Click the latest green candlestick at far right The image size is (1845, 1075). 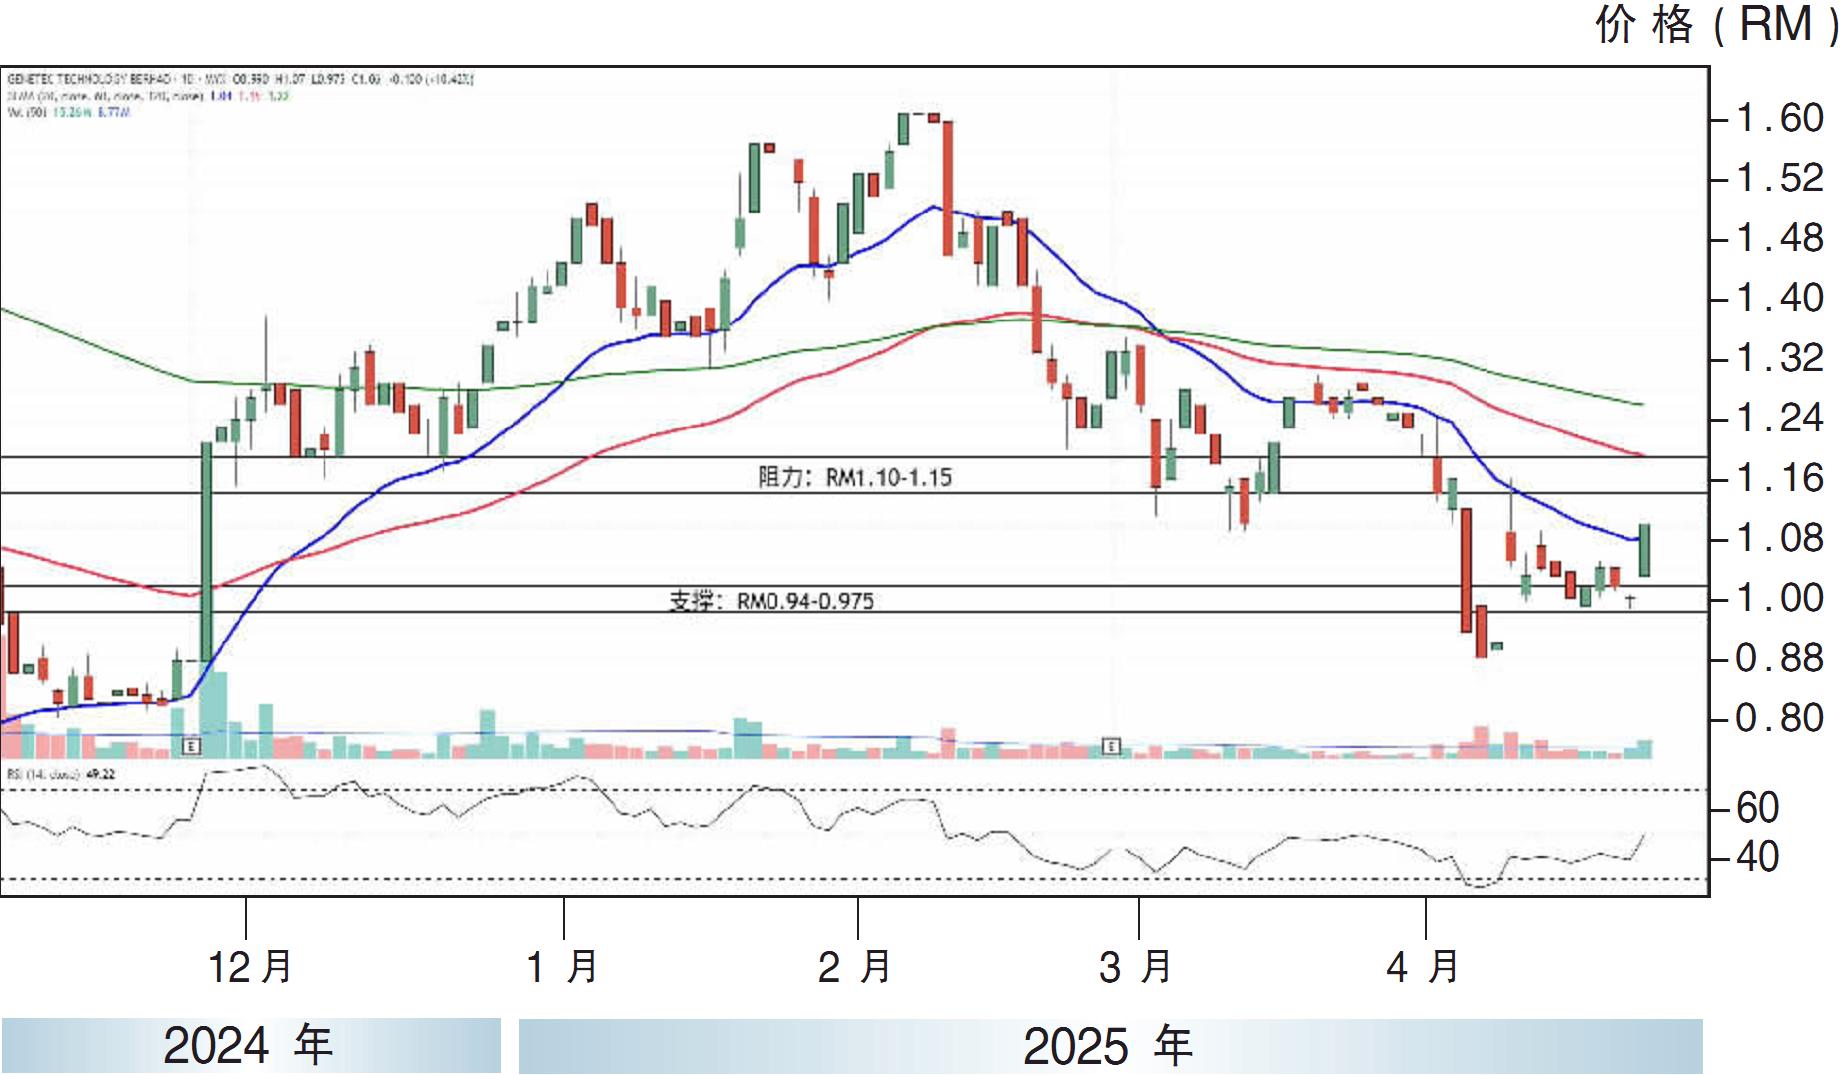click(1644, 550)
